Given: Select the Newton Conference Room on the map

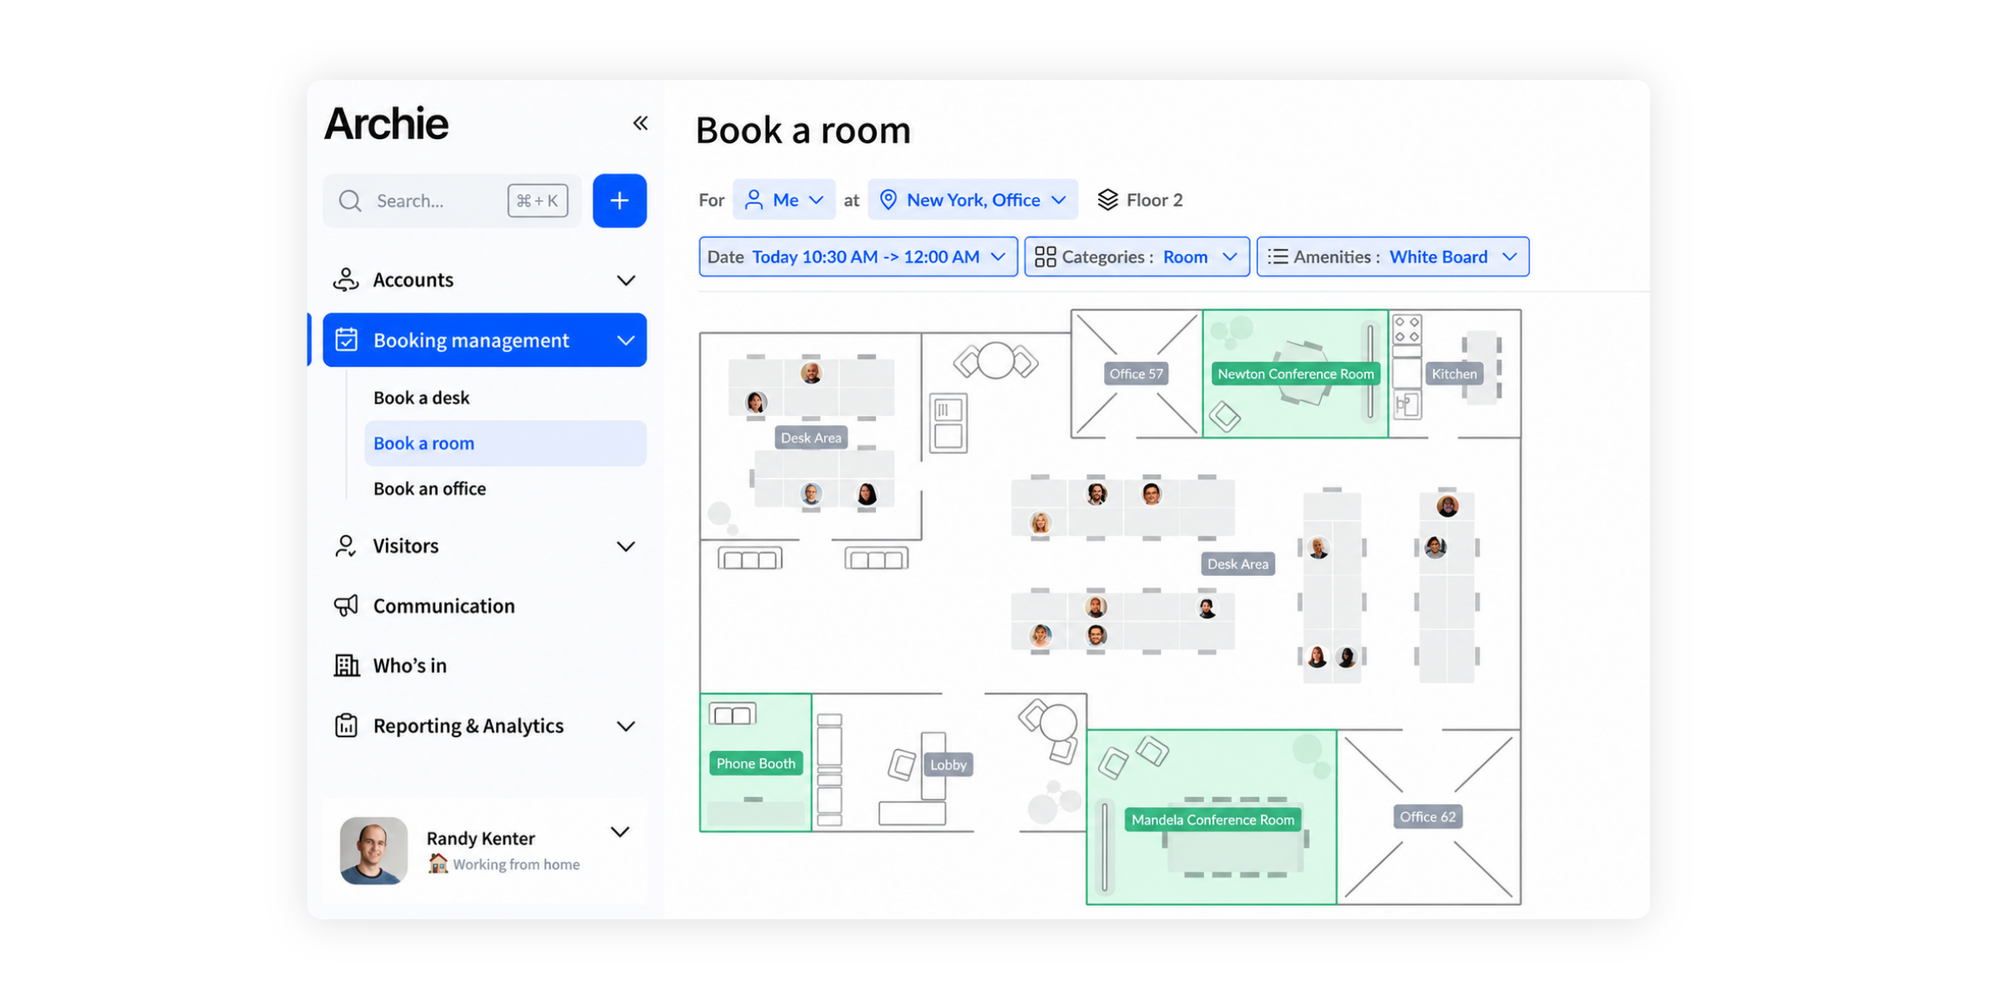Looking at the screenshot, I should click(x=1295, y=374).
